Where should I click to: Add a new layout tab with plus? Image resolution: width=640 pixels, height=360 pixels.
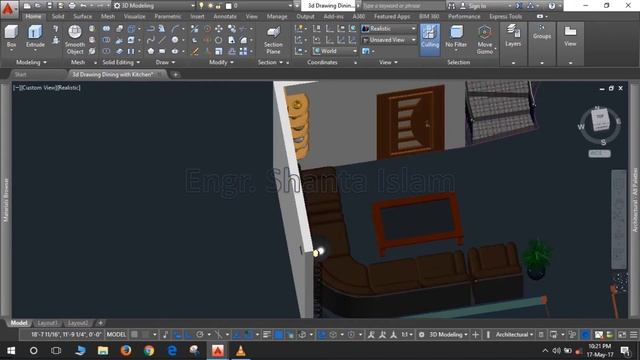pos(100,323)
